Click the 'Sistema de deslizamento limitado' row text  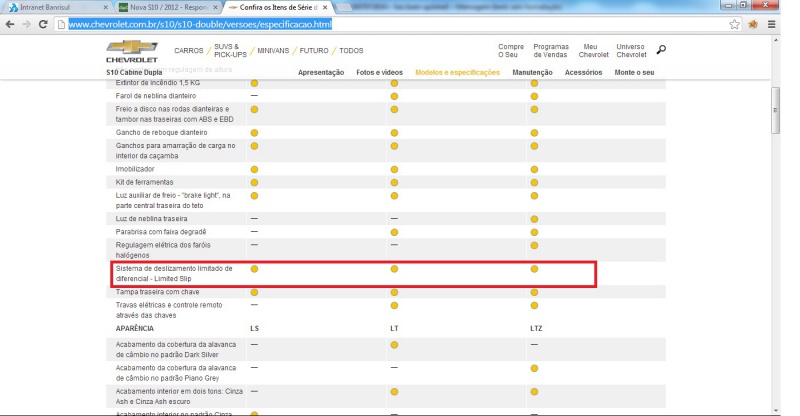pyautogui.click(x=173, y=274)
